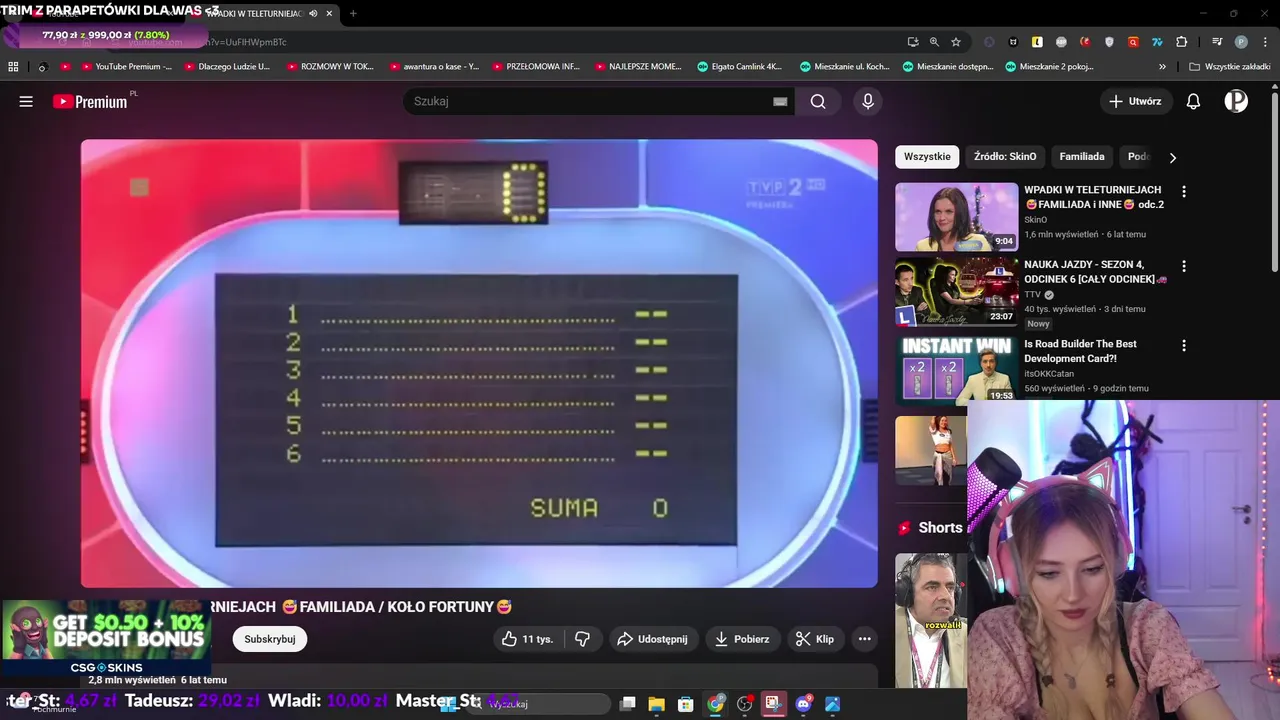Click the zoom magnifier in address bar
Screen dimensions: 1280x720
tap(934, 42)
